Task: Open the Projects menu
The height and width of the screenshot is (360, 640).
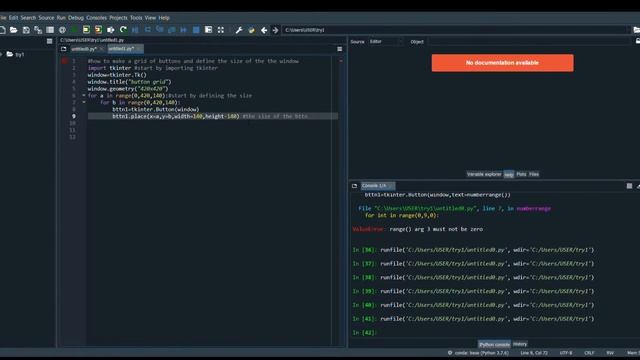Action: click(118, 18)
